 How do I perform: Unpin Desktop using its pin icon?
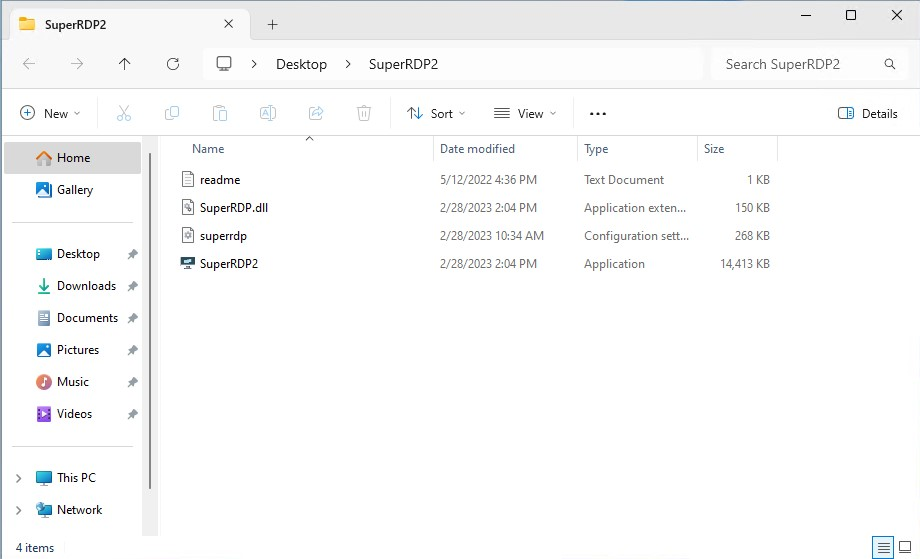[x=133, y=254]
